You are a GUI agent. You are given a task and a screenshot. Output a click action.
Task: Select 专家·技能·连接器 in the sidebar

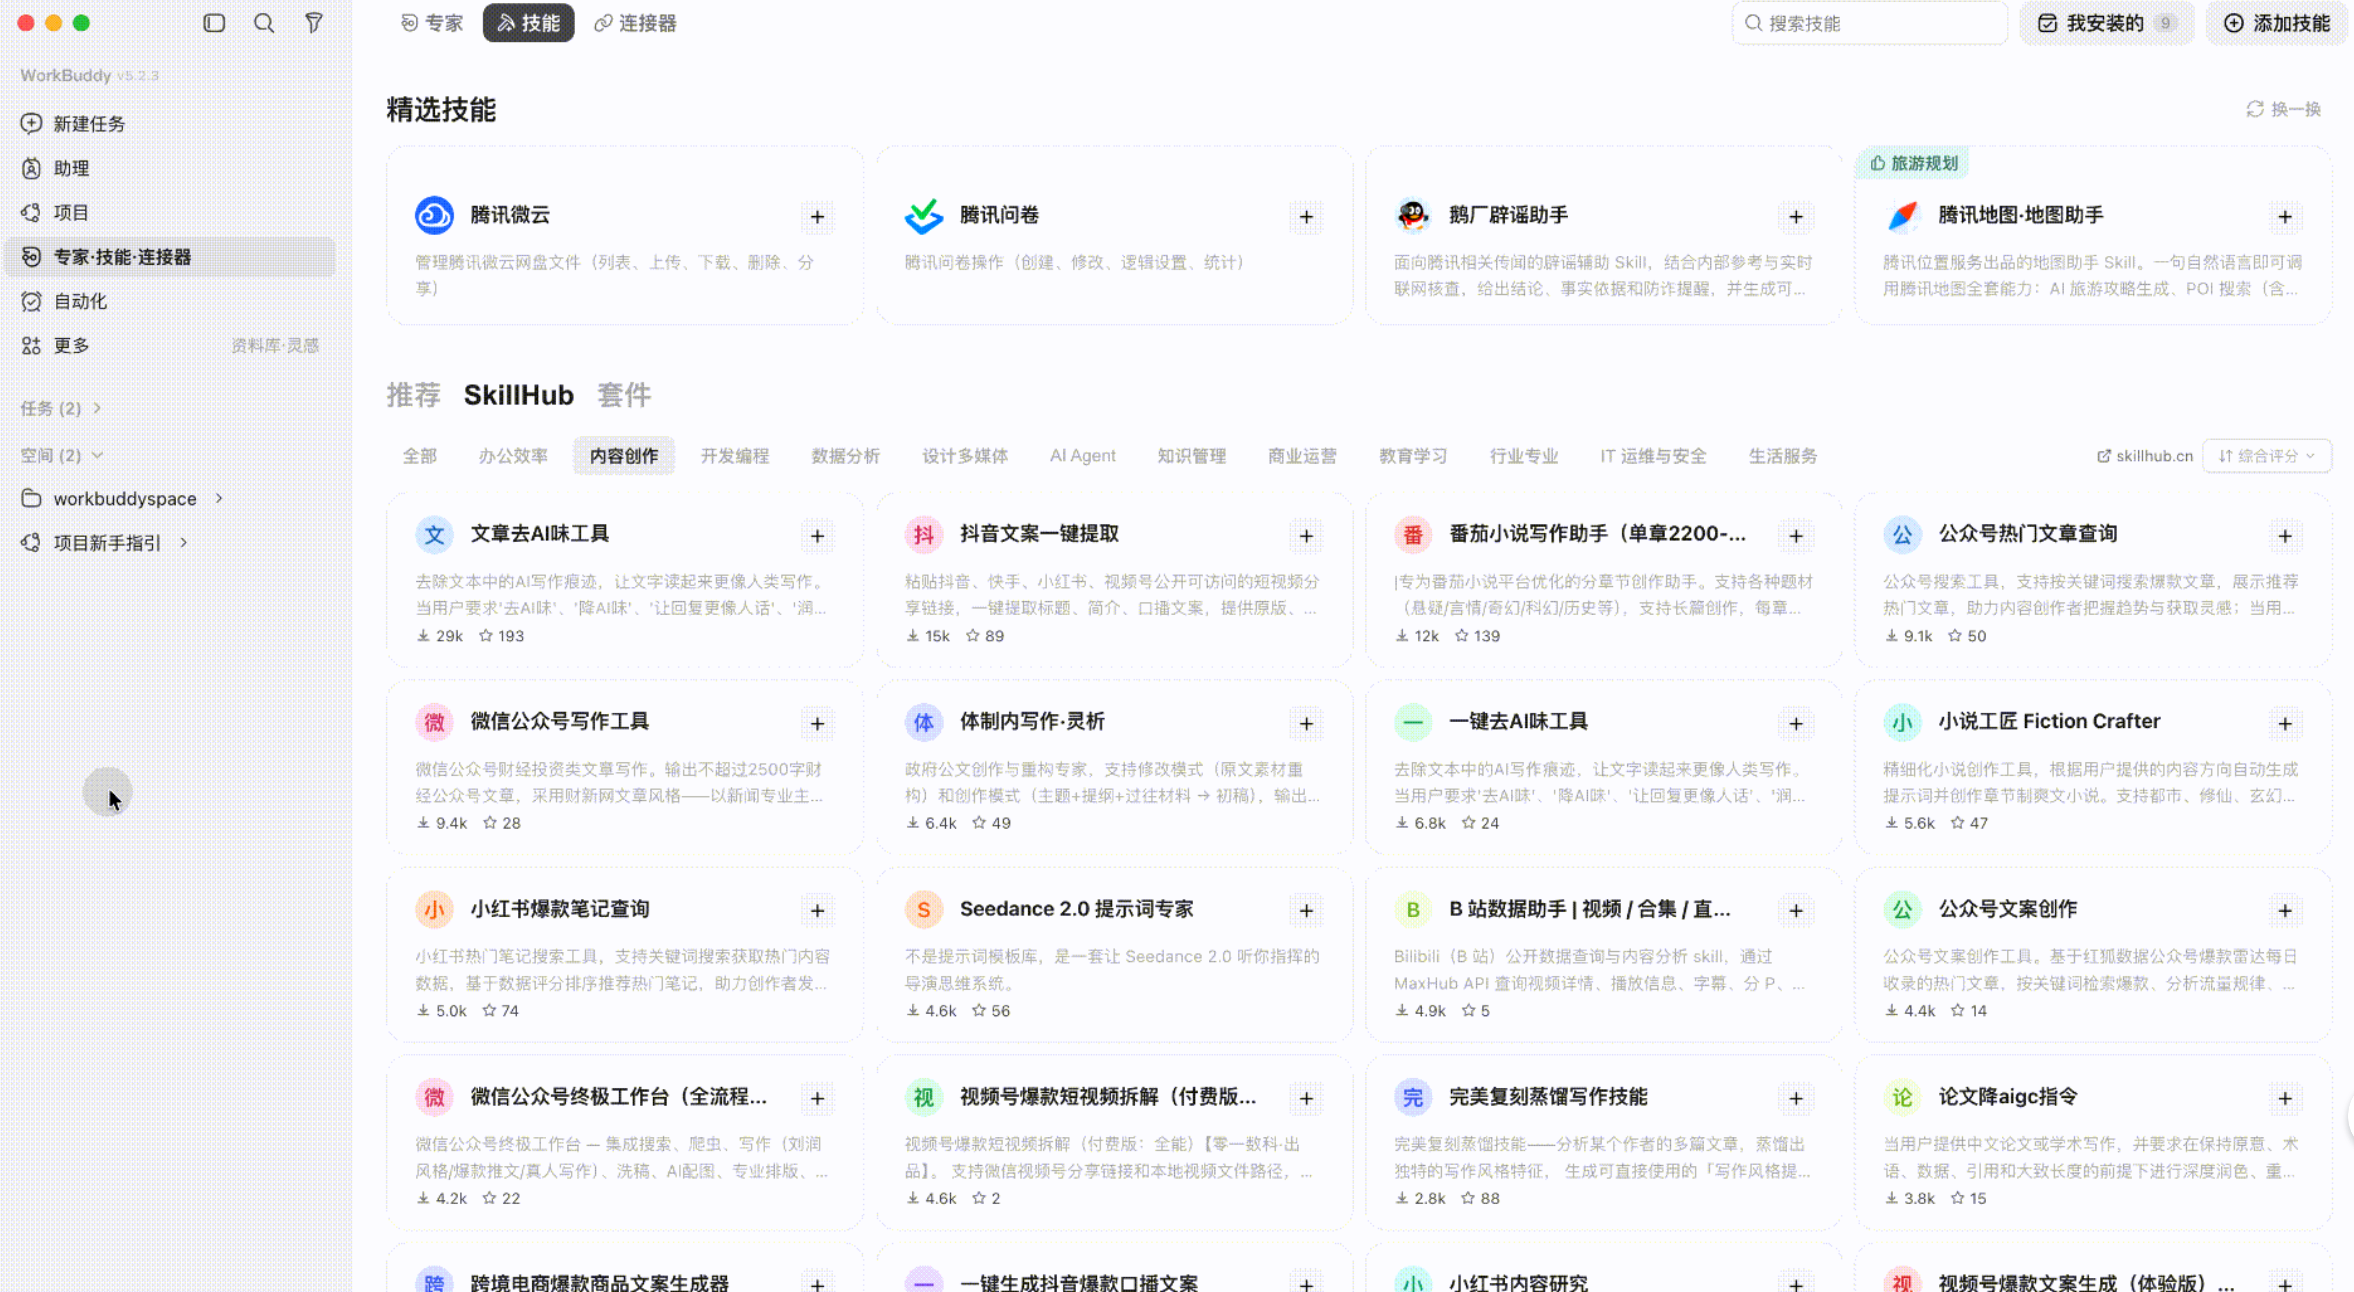click(170, 257)
